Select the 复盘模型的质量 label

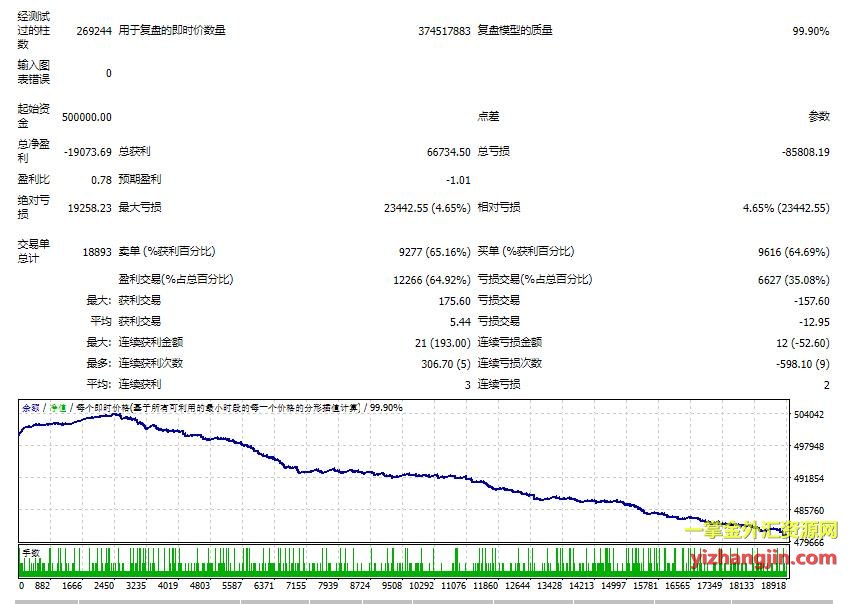pyautogui.click(x=515, y=30)
